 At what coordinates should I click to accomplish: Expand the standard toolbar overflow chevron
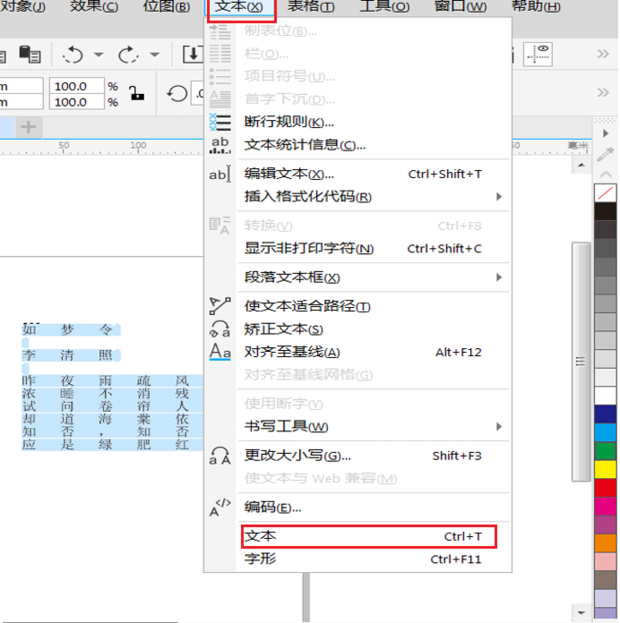(x=603, y=54)
